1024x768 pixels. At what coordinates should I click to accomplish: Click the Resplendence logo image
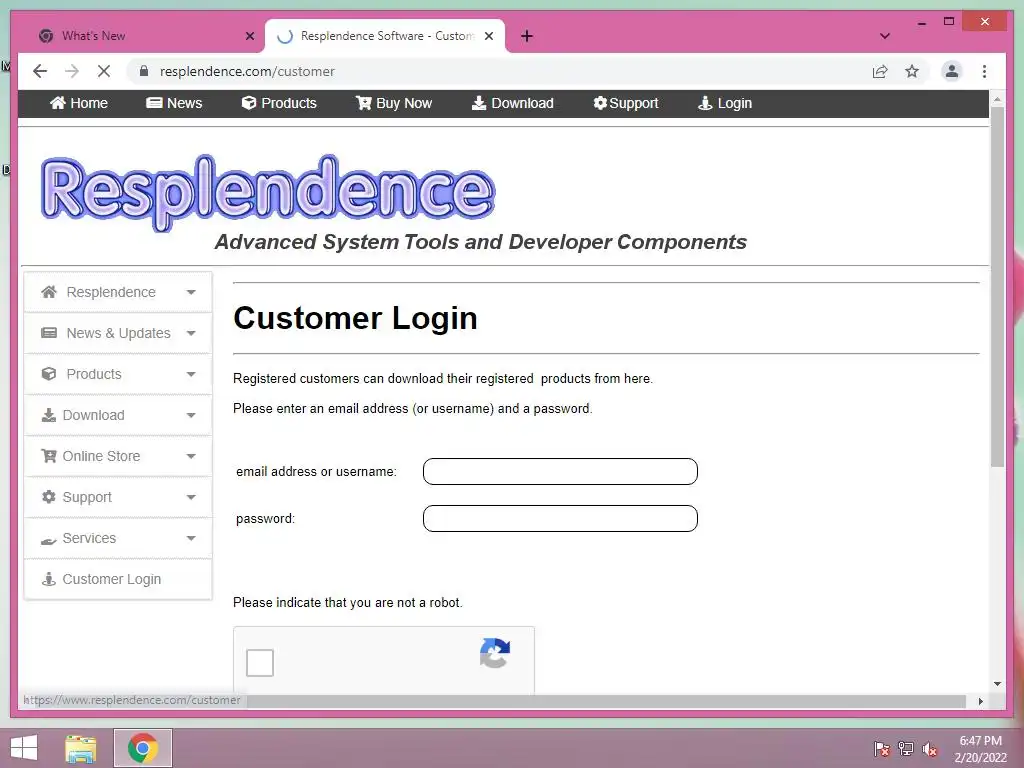(268, 192)
